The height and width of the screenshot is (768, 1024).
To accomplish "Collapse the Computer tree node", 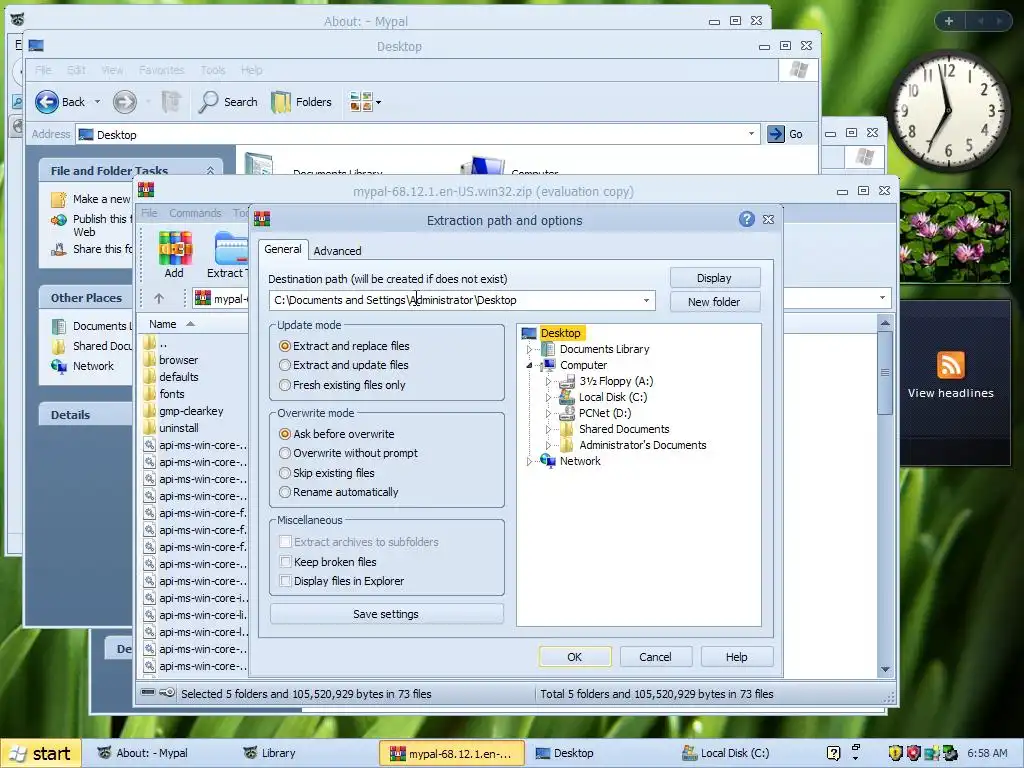I will point(530,365).
